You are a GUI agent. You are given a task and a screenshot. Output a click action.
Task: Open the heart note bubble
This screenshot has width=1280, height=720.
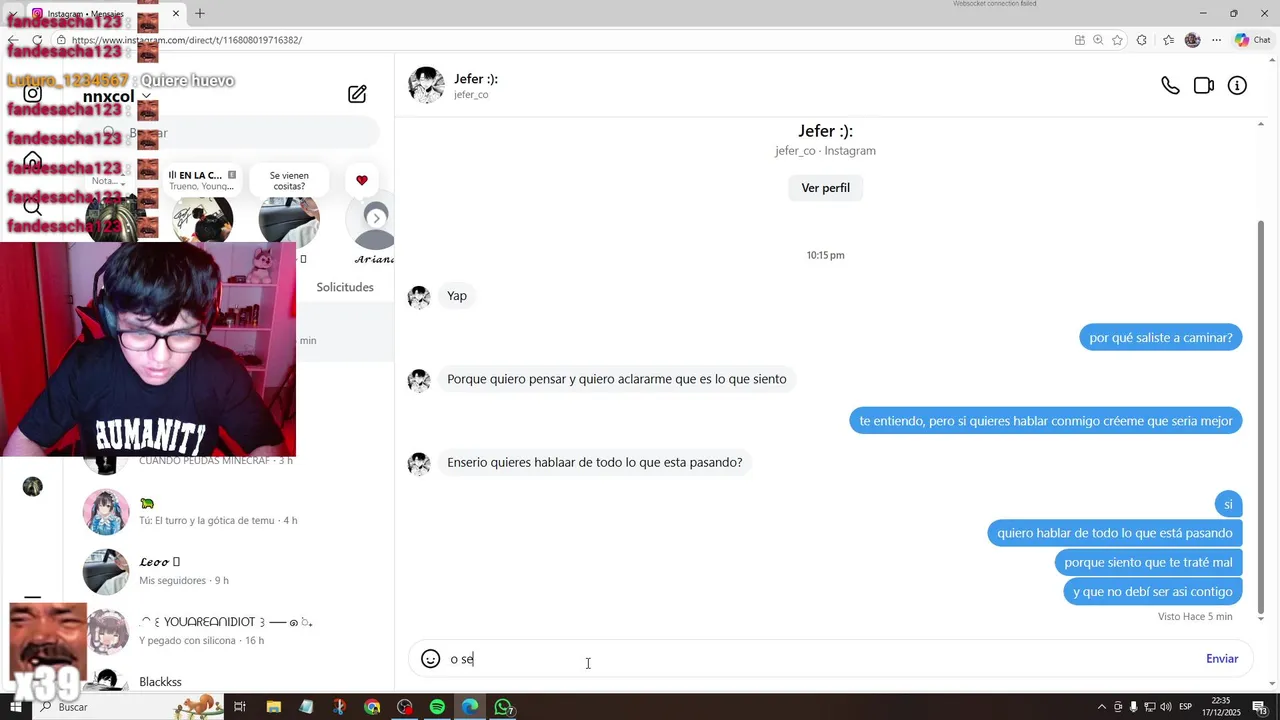click(x=362, y=180)
